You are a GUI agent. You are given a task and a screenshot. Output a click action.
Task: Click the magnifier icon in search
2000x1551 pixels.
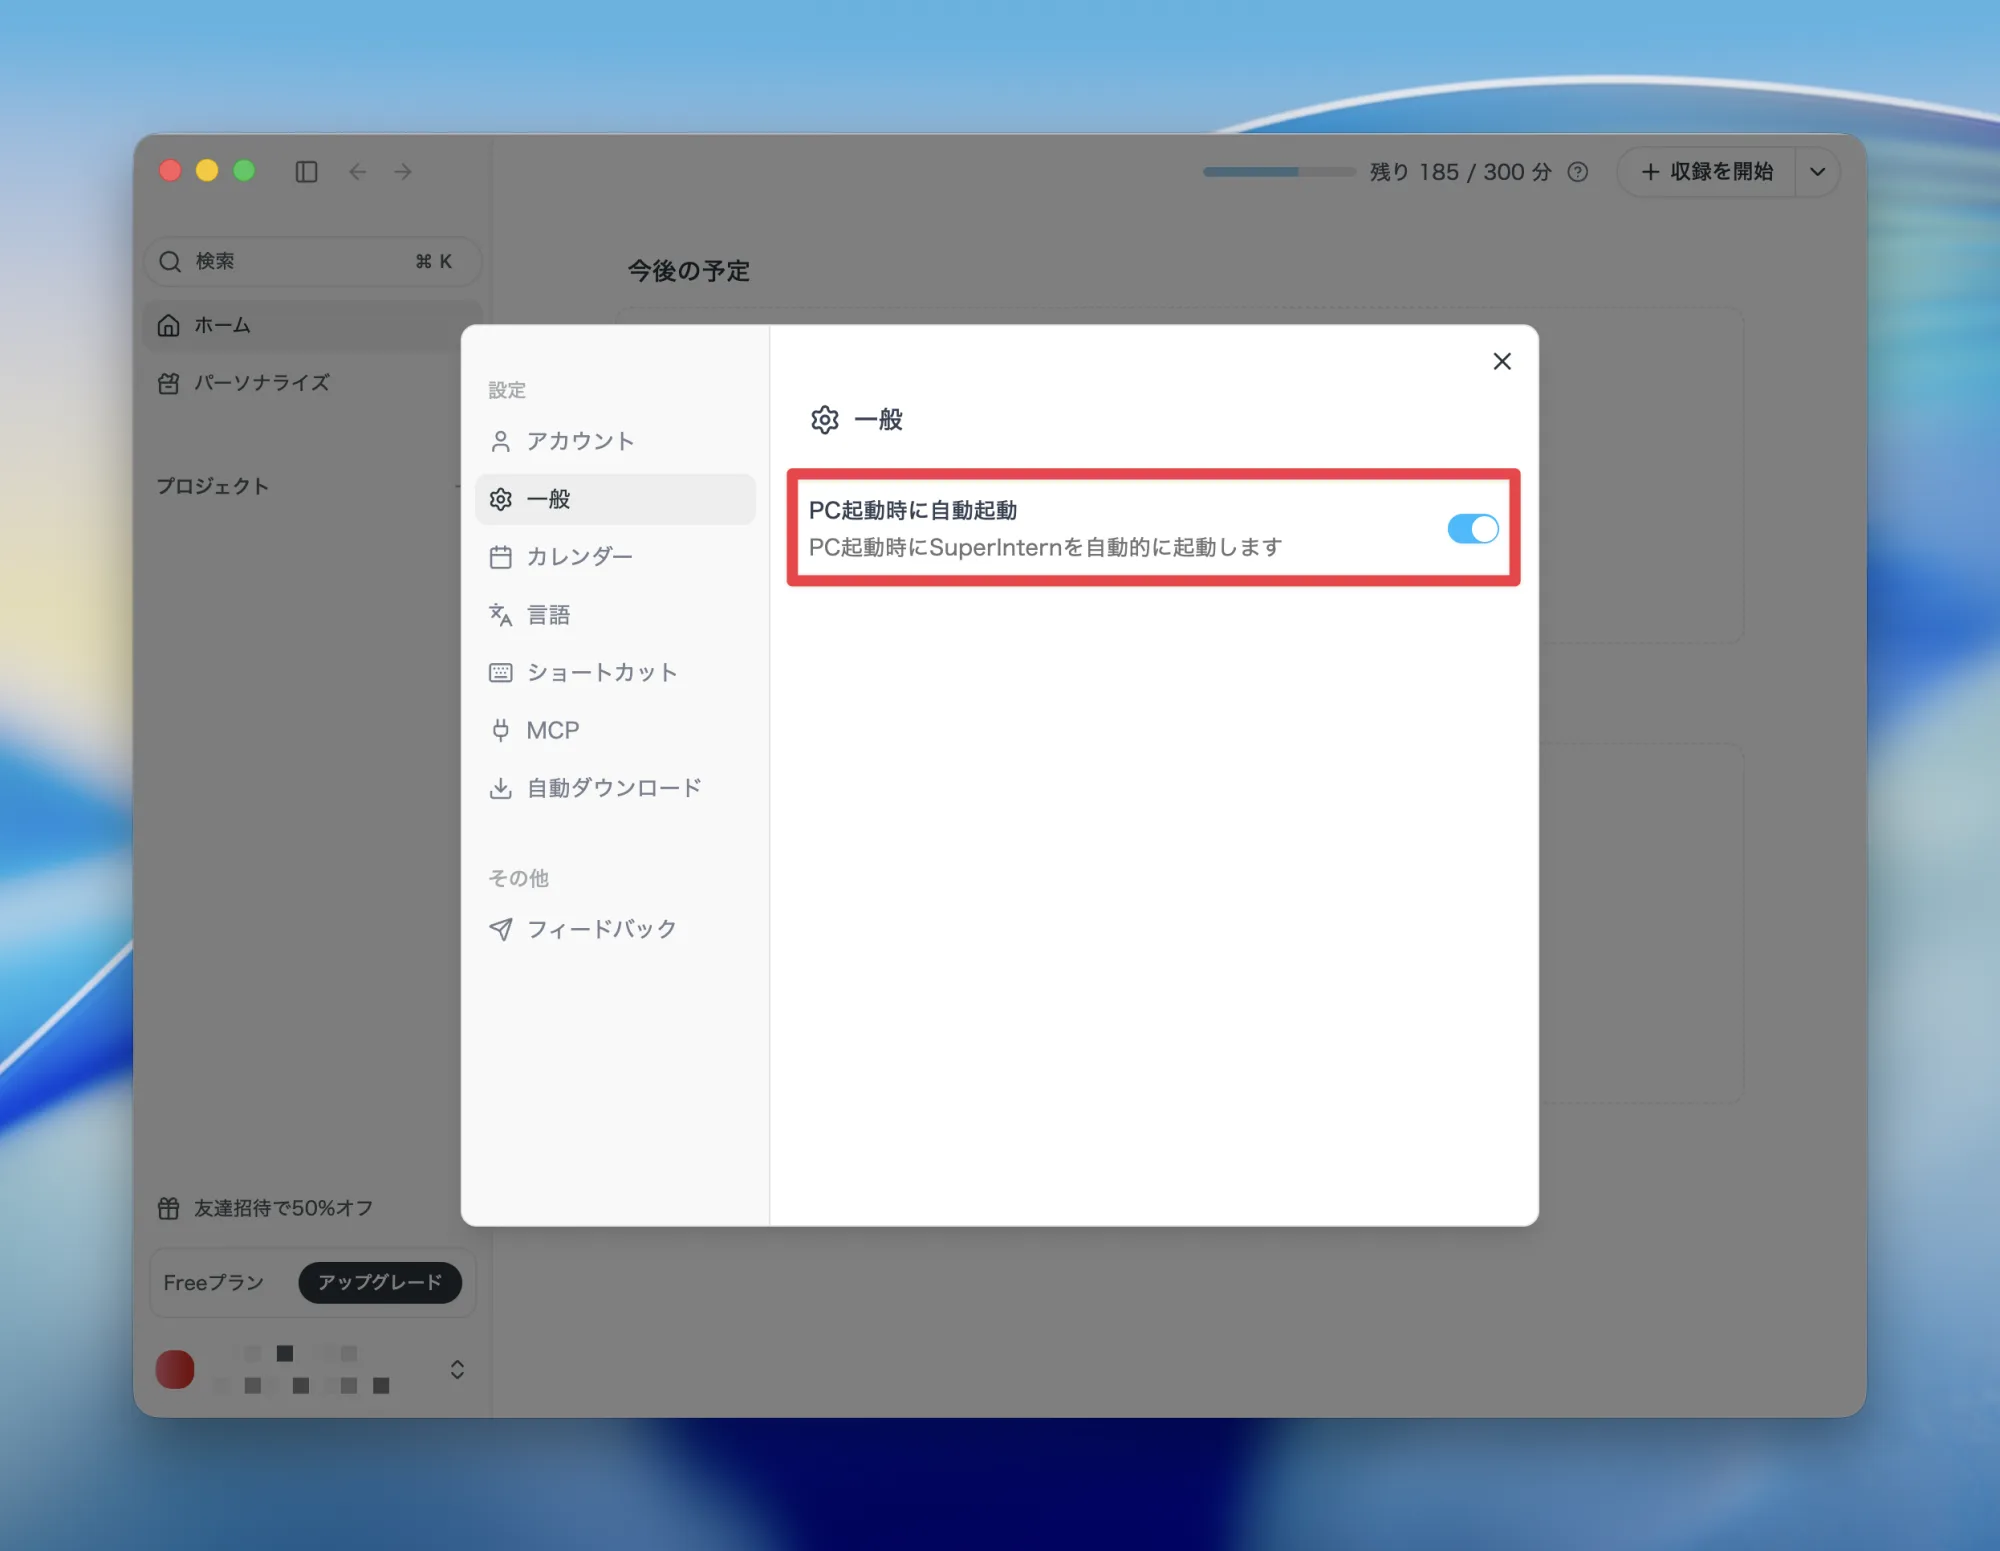coord(170,261)
